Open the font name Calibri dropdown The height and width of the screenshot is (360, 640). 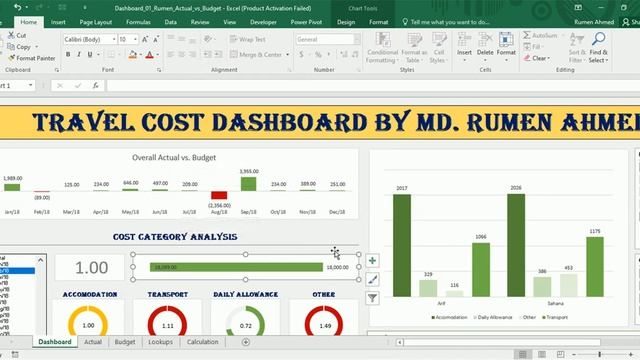pyautogui.click(x=114, y=39)
